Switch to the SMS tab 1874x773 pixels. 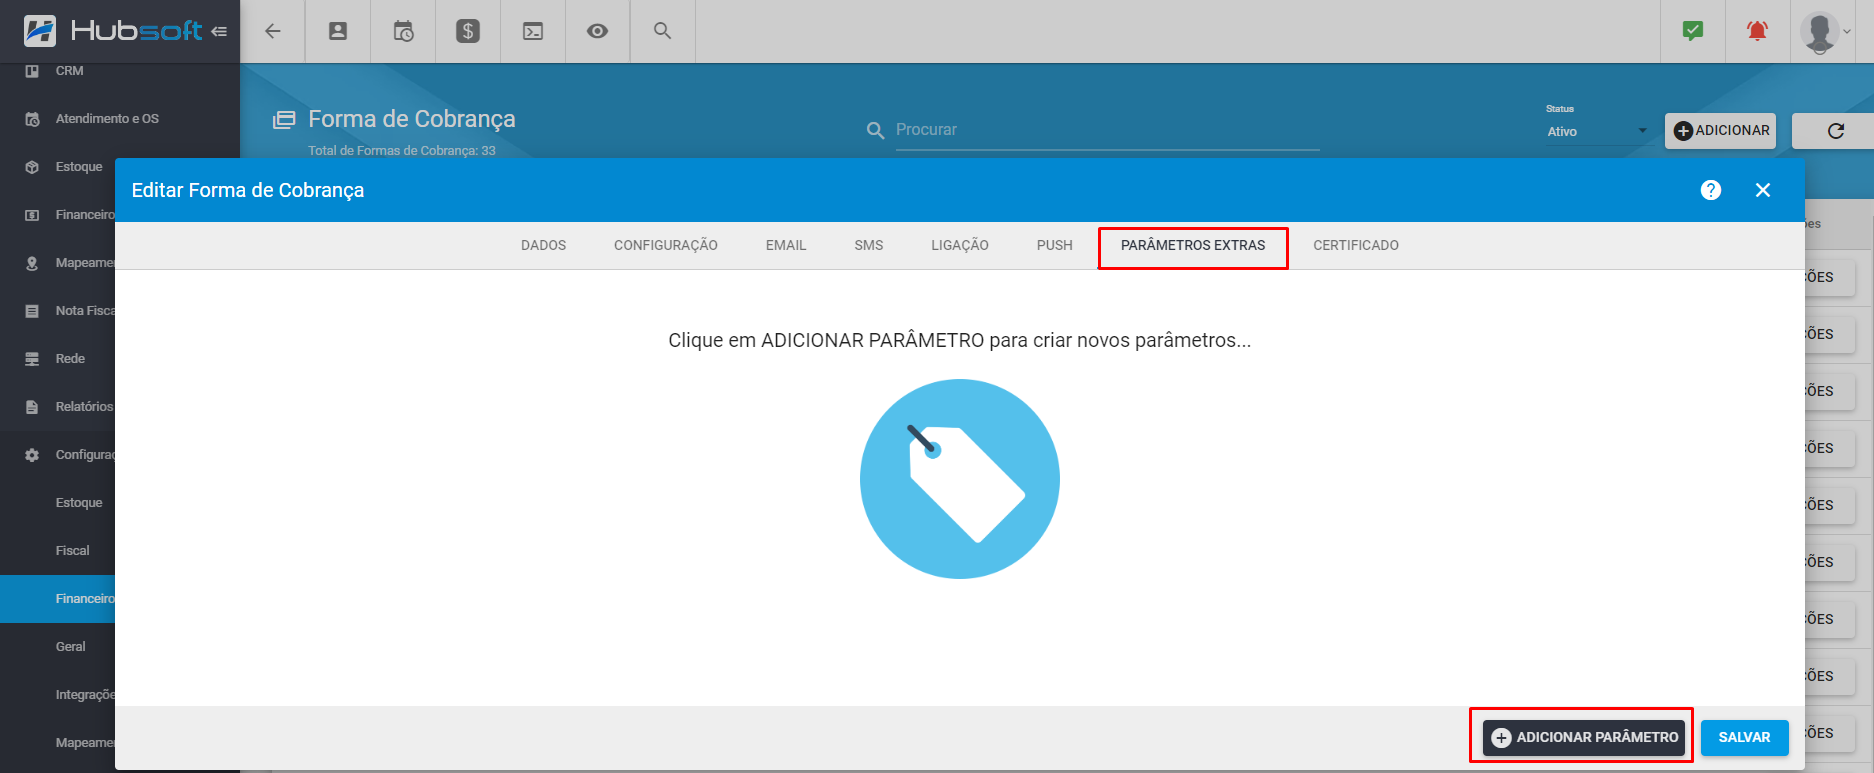[869, 245]
